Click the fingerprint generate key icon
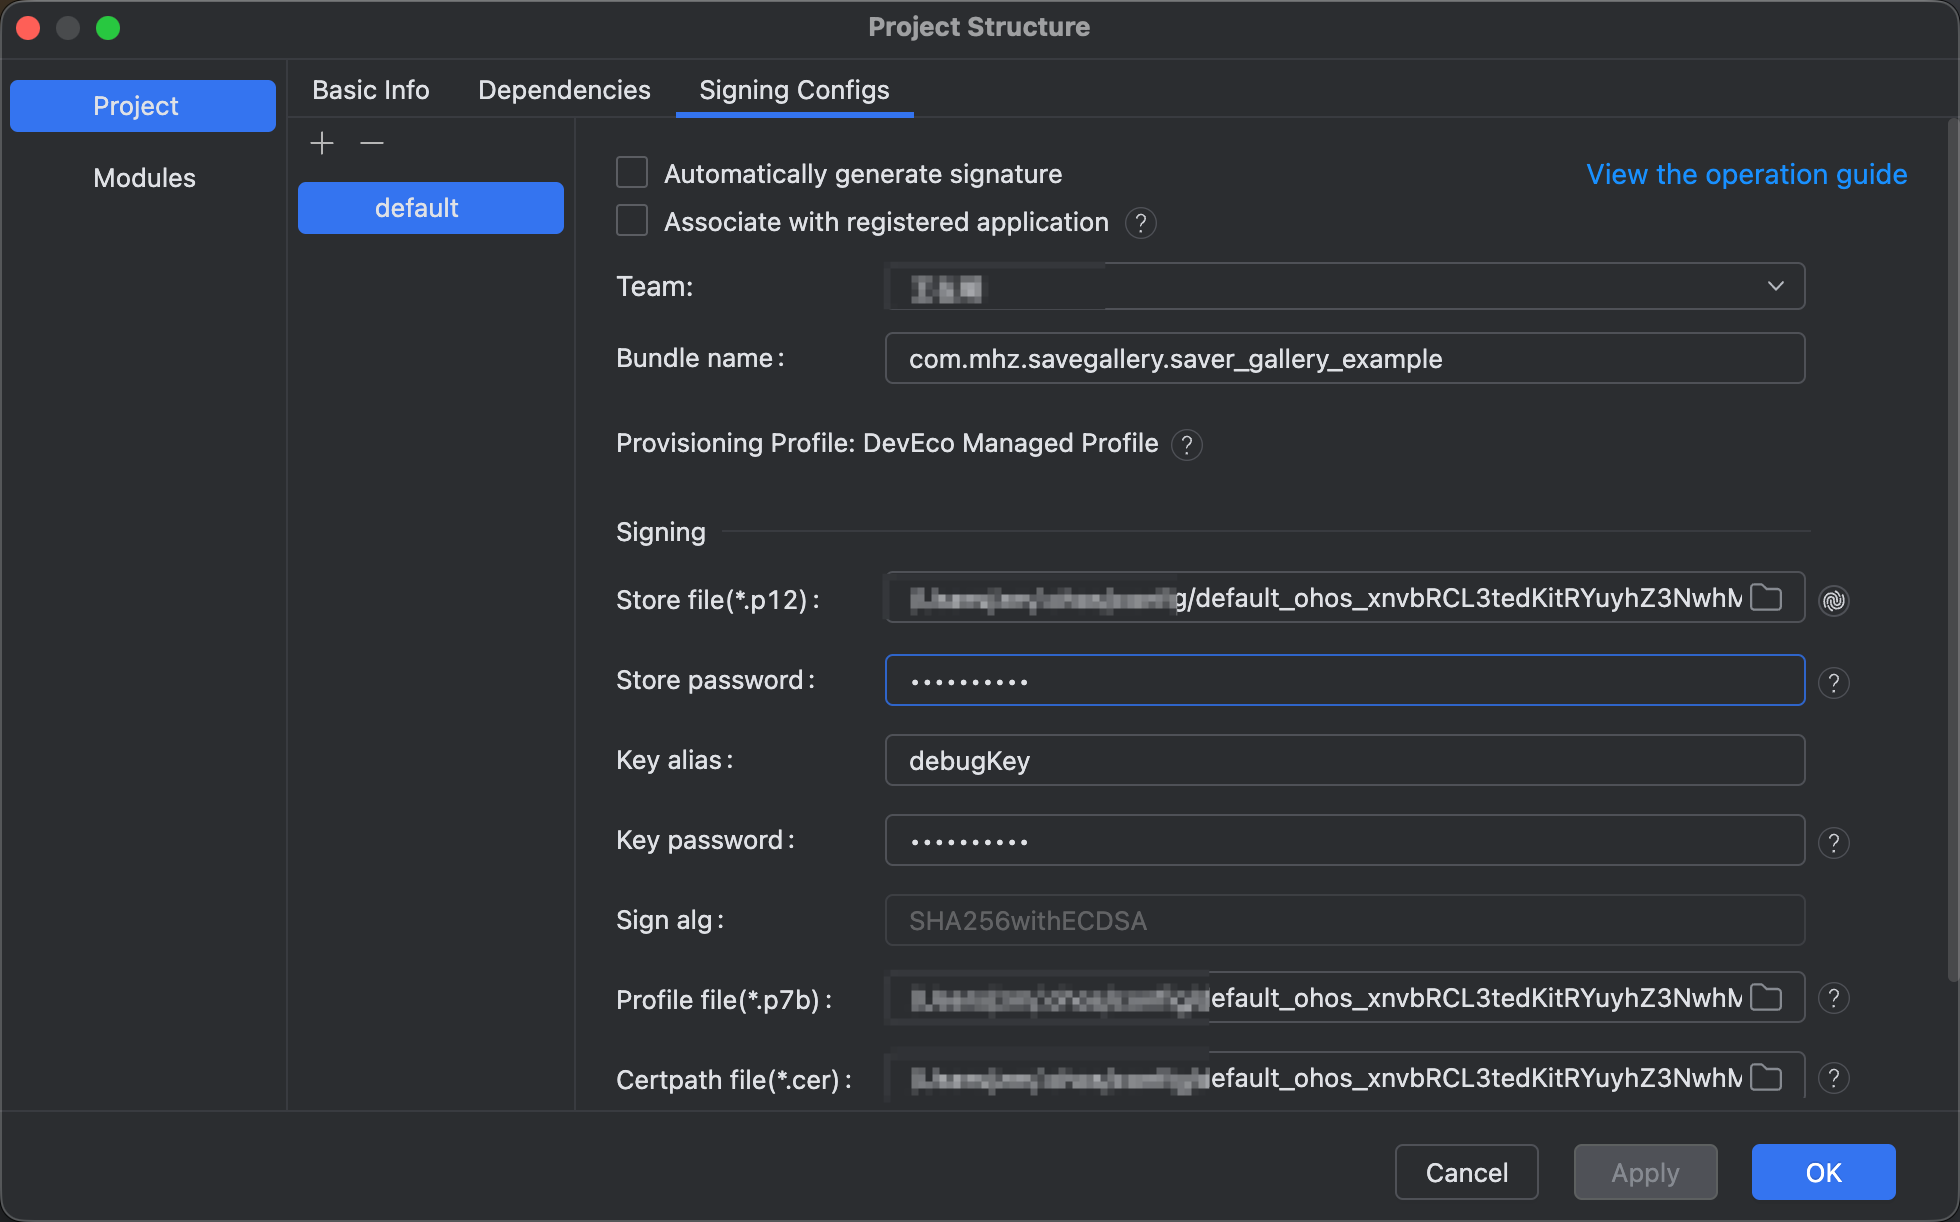Image resolution: width=1960 pixels, height=1222 pixels. coord(1834,600)
